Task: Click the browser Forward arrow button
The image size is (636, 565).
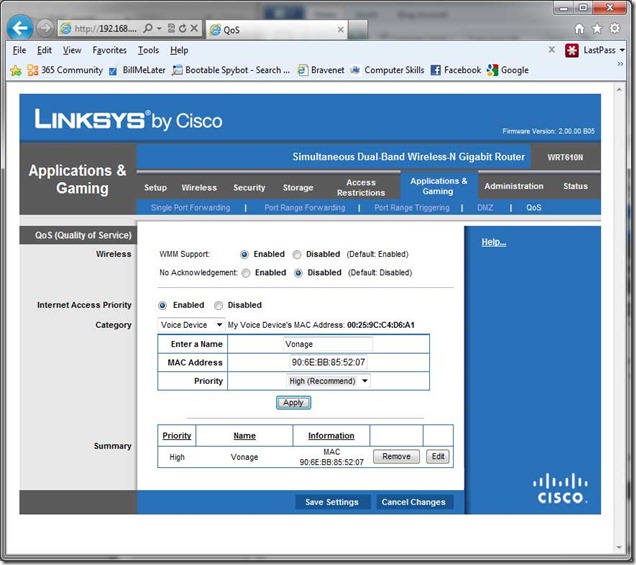Action: coord(45,28)
